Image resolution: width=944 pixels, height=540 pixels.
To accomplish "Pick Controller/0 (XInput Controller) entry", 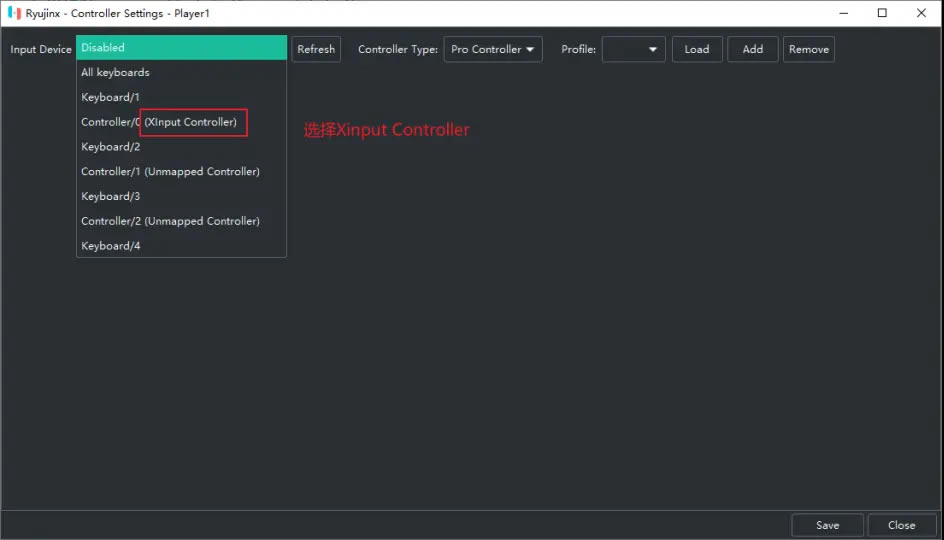I will click(181, 122).
